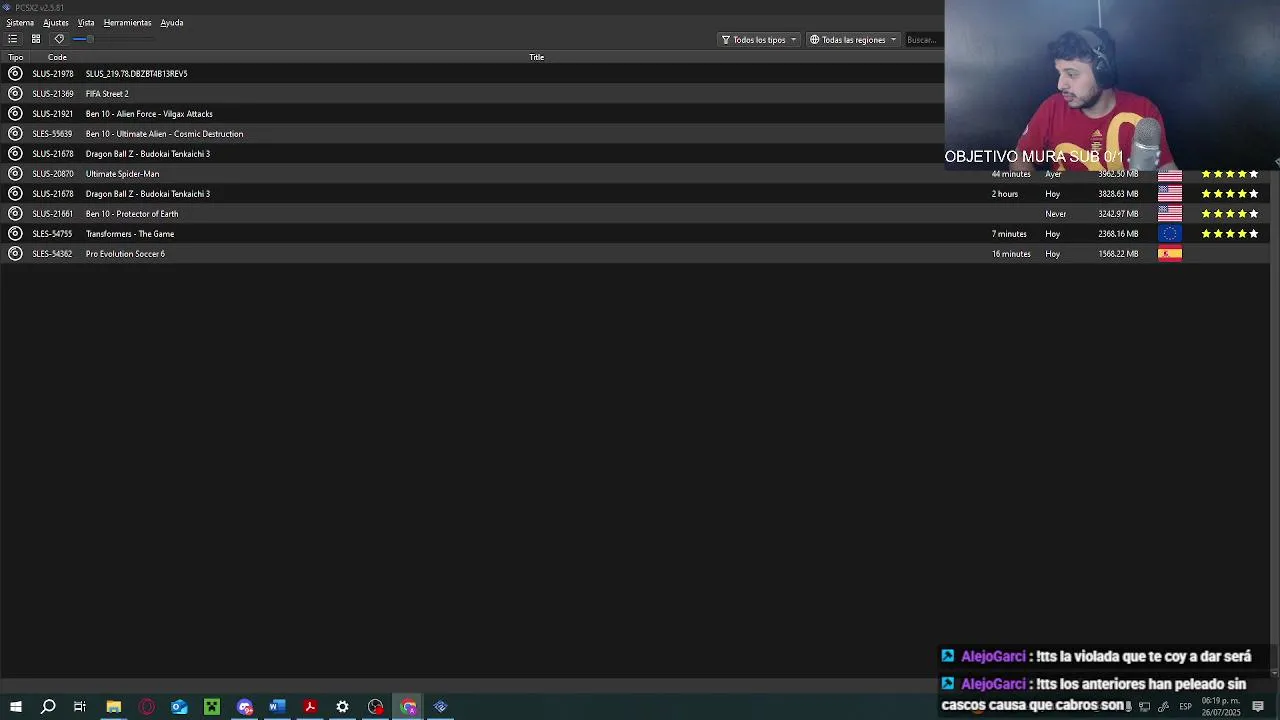Click disc icon of Pro Evolution Soccer 6
This screenshot has width=1280, height=720.
(x=15, y=253)
